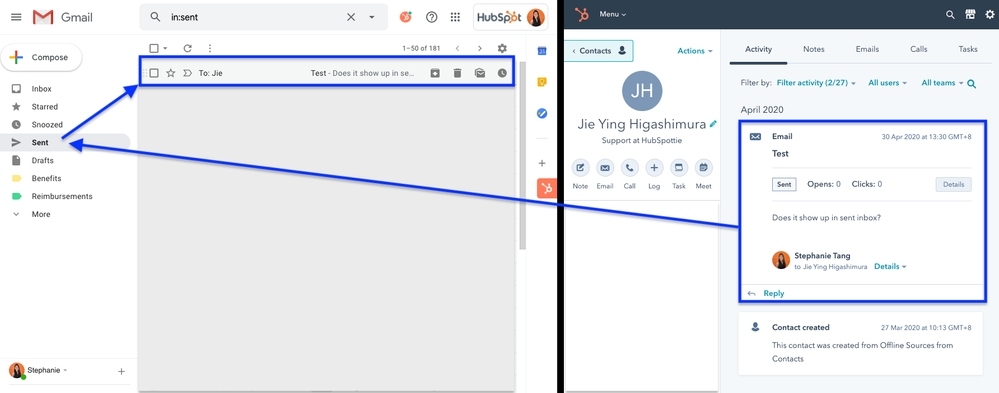
Task: Tick the checkbox for the email to Jie
Action: click(x=154, y=73)
